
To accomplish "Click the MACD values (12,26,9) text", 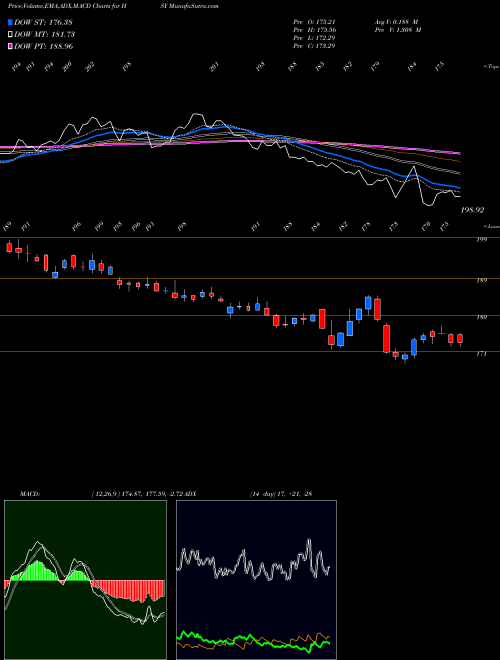I will click(x=139, y=494).
